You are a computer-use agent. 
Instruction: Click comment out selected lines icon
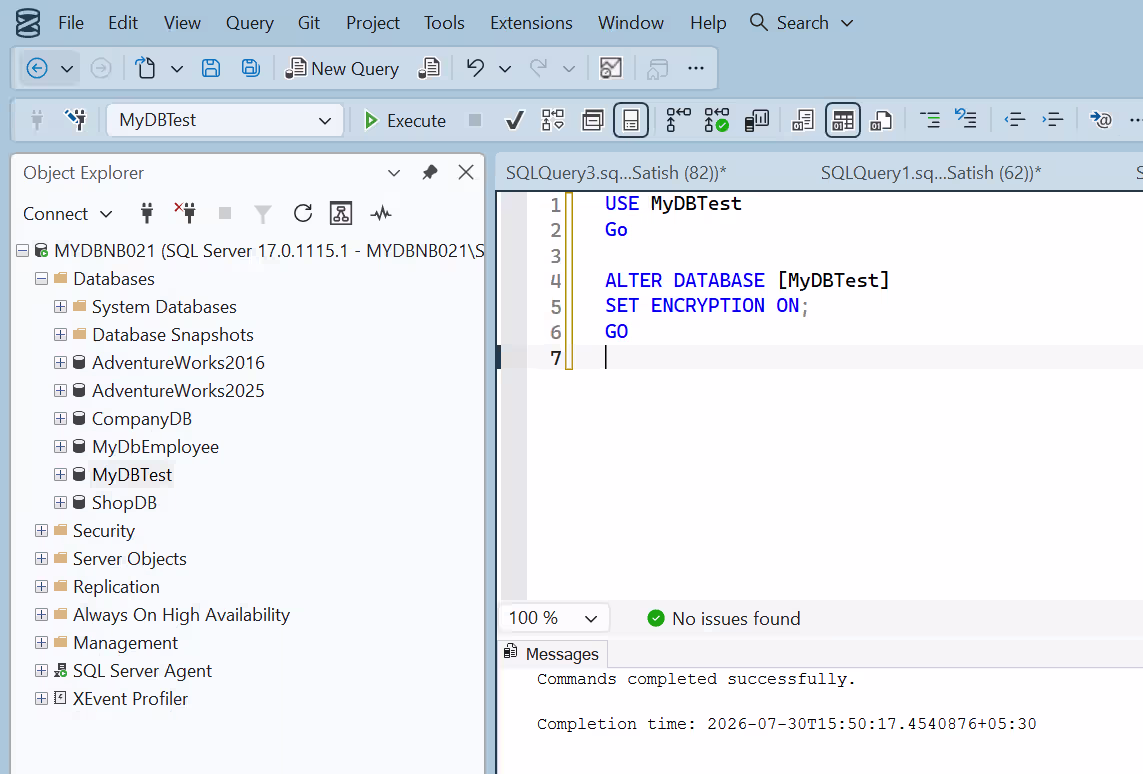tap(929, 120)
